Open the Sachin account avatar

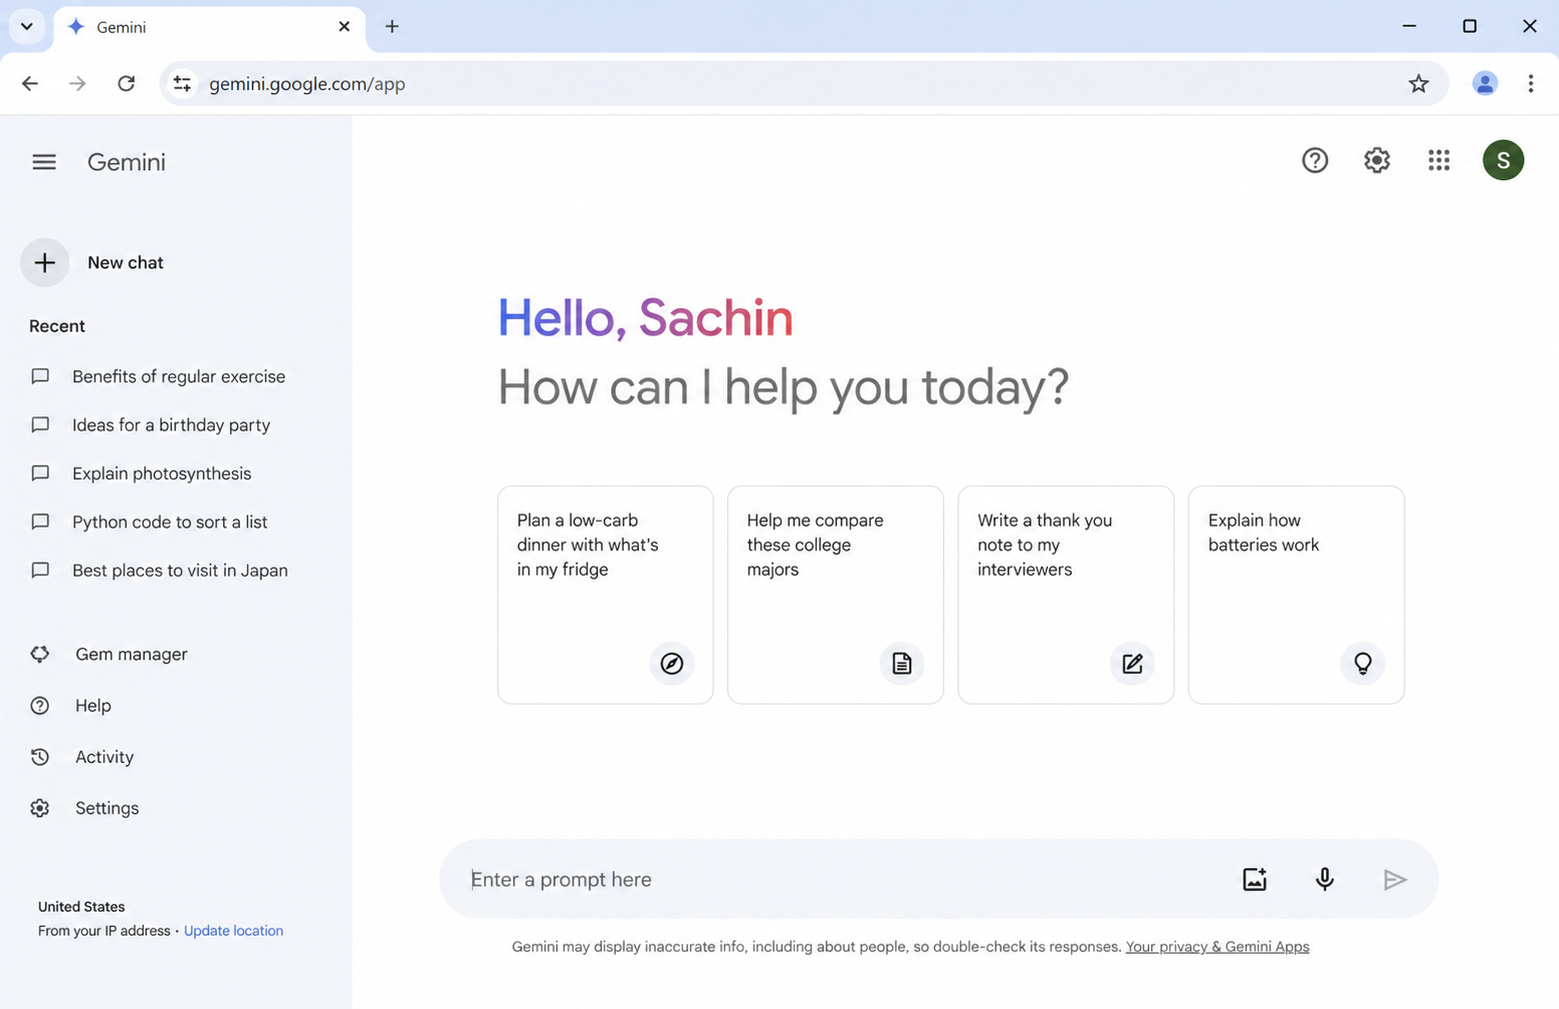[x=1503, y=160]
